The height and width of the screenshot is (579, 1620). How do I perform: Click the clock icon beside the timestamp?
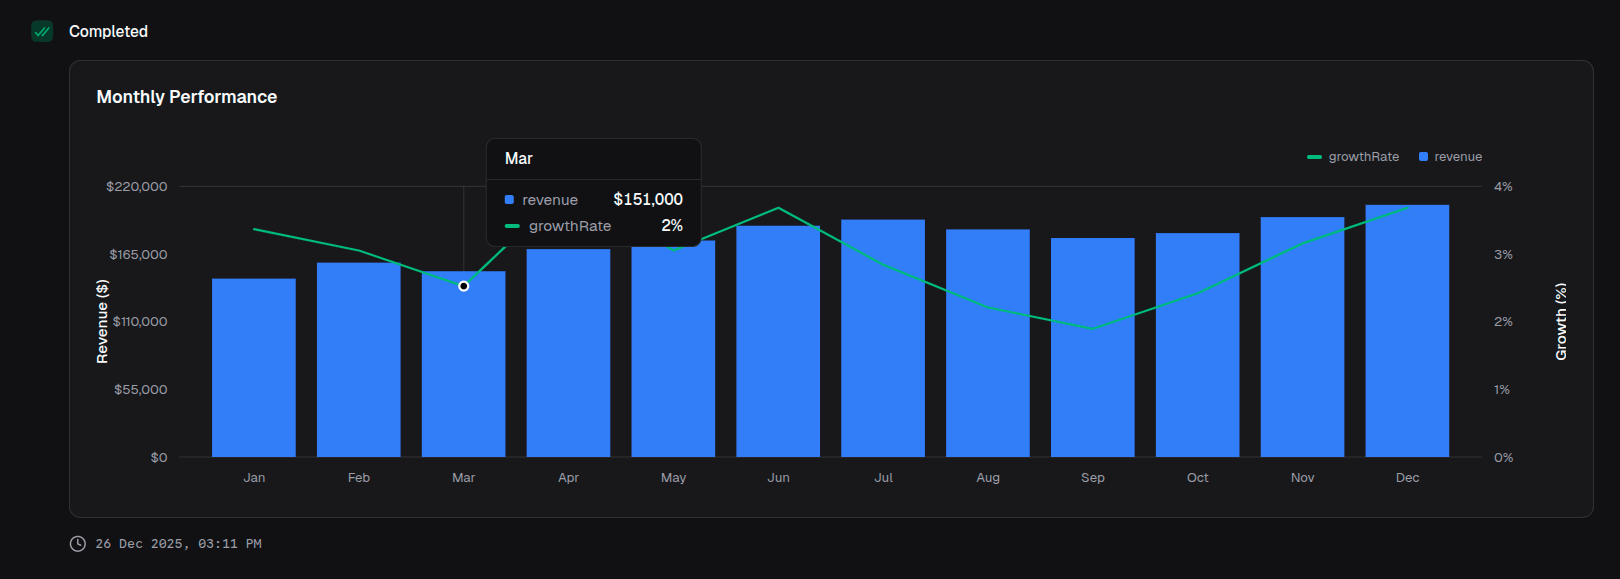click(77, 544)
